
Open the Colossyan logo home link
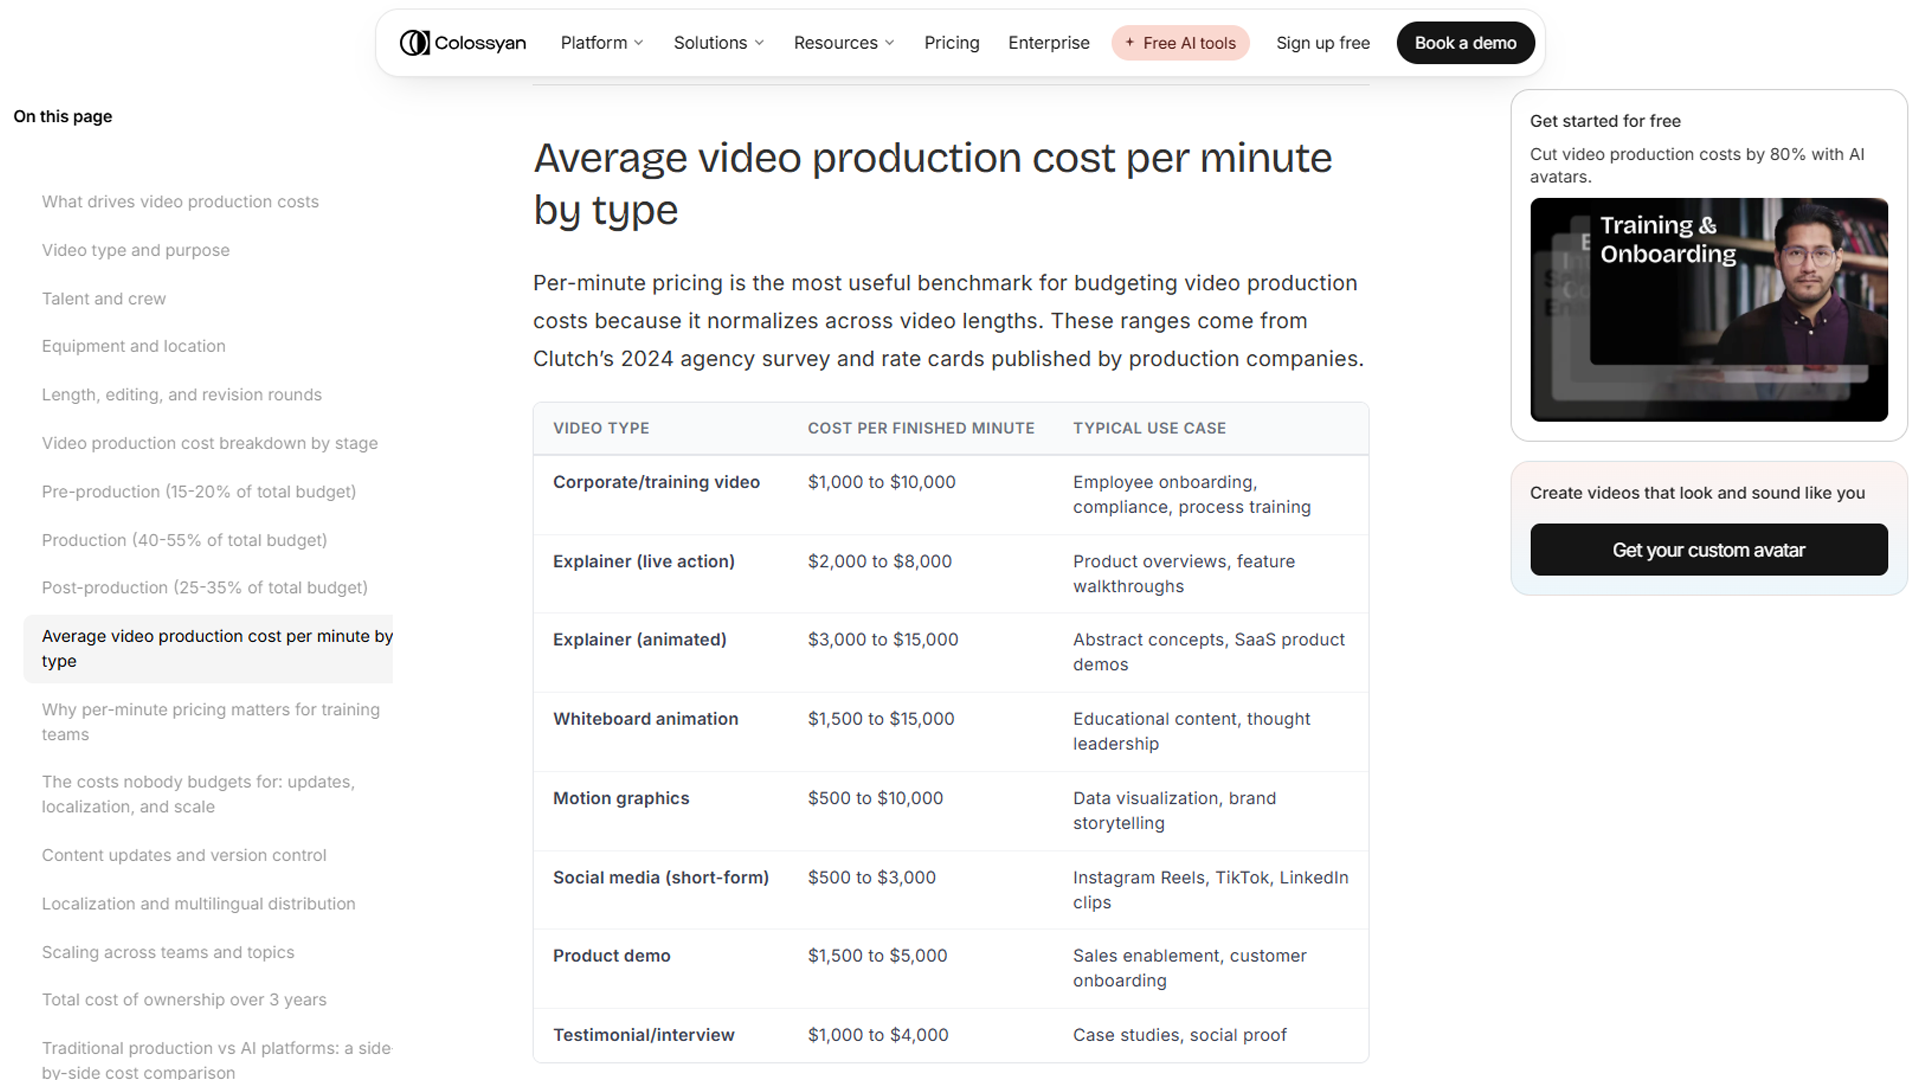pyautogui.click(x=462, y=43)
